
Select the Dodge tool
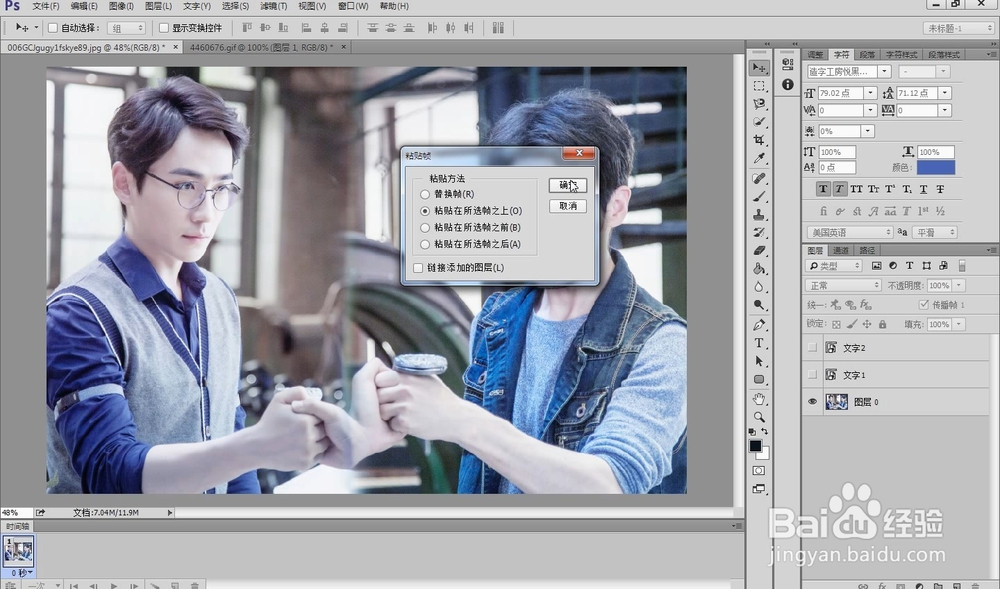tap(758, 305)
